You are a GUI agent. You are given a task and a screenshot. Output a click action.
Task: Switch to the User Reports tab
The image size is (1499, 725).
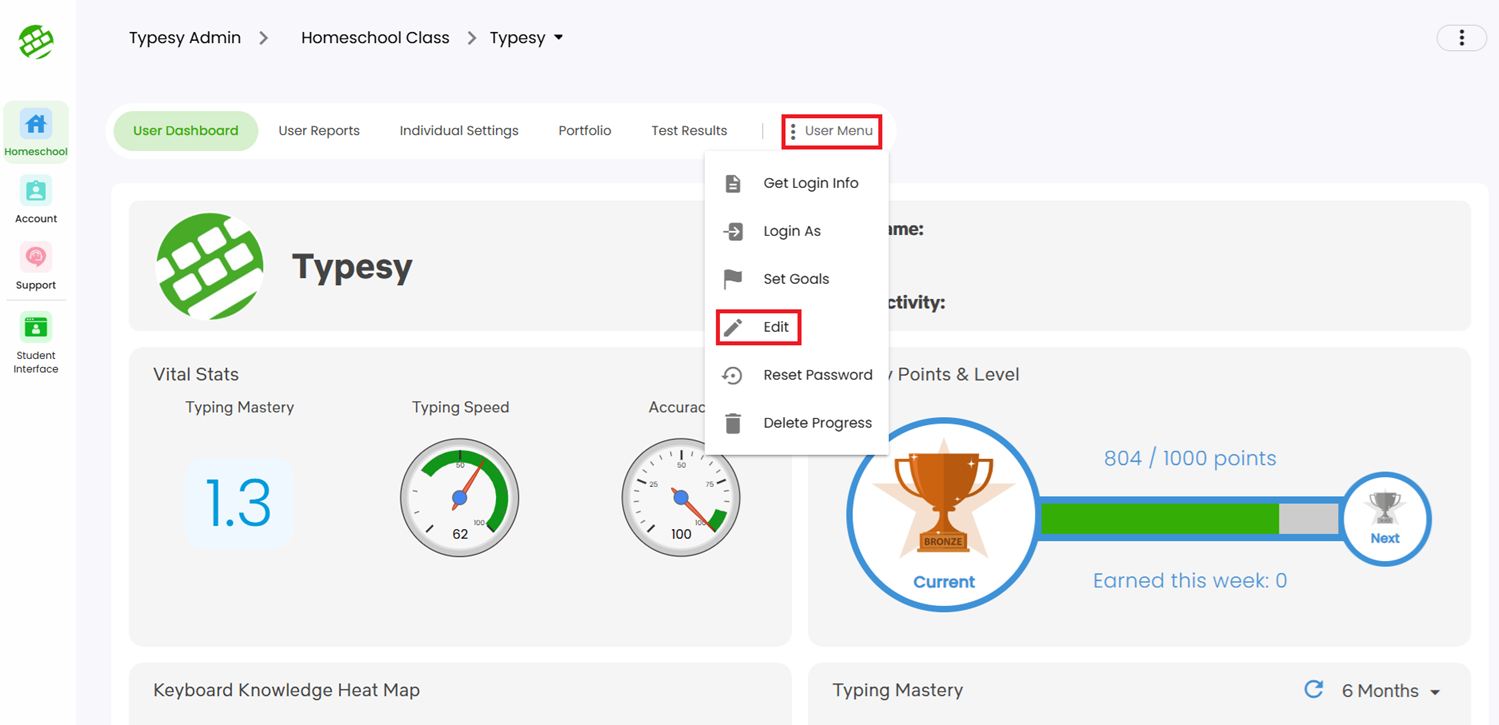click(319, 131)
